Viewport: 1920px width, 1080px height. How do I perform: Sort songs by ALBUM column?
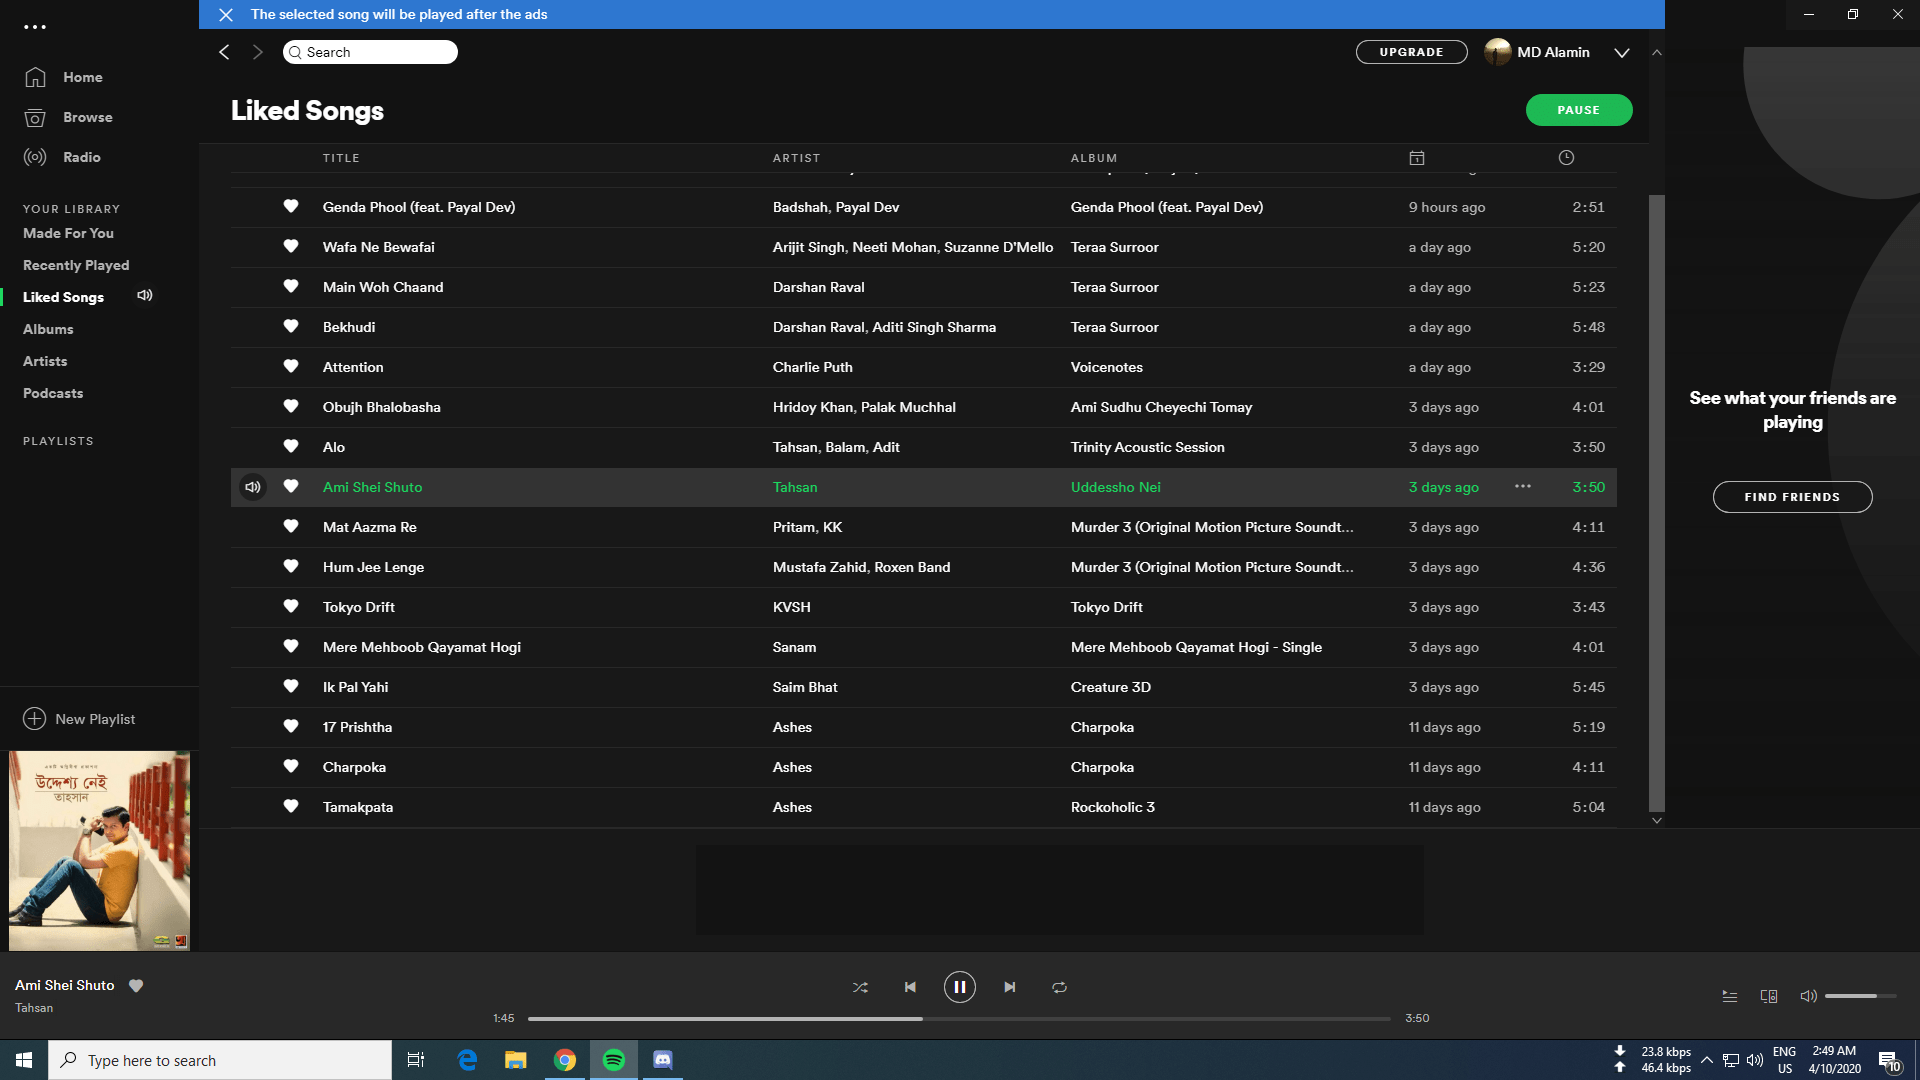(x=1094, y=158)
